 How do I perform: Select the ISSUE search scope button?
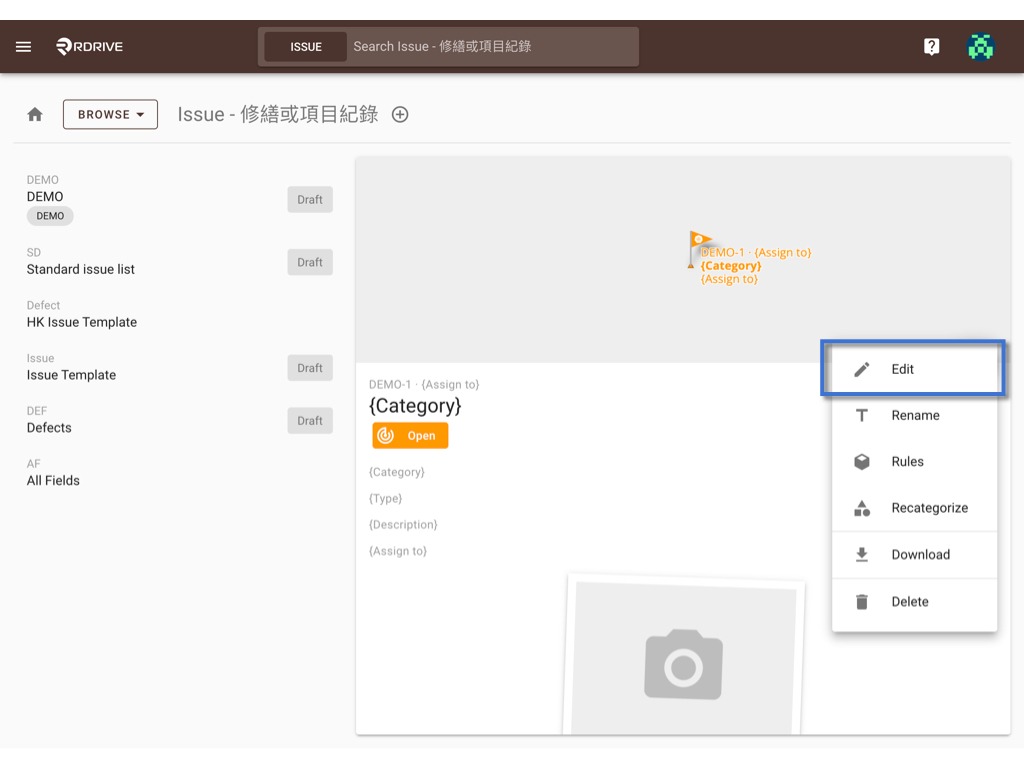tap(306, 47)
